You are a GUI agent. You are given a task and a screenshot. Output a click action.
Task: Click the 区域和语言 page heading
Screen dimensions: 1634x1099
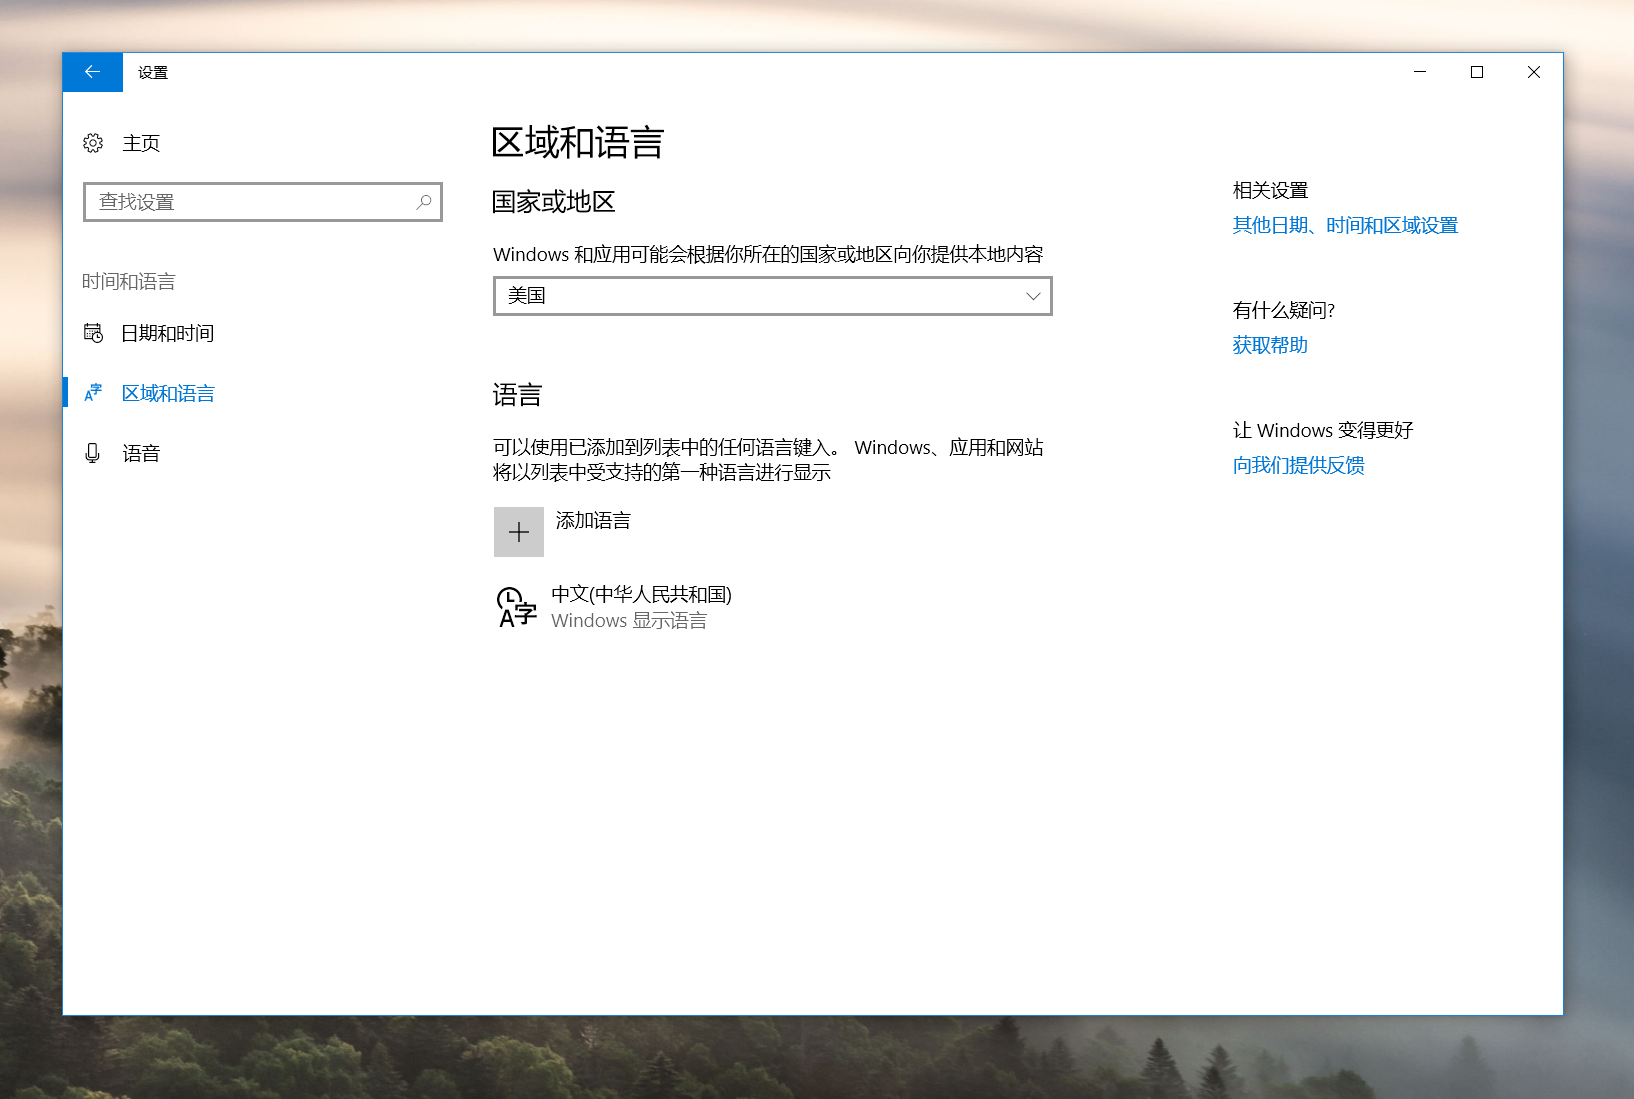(x=578, y=142)
